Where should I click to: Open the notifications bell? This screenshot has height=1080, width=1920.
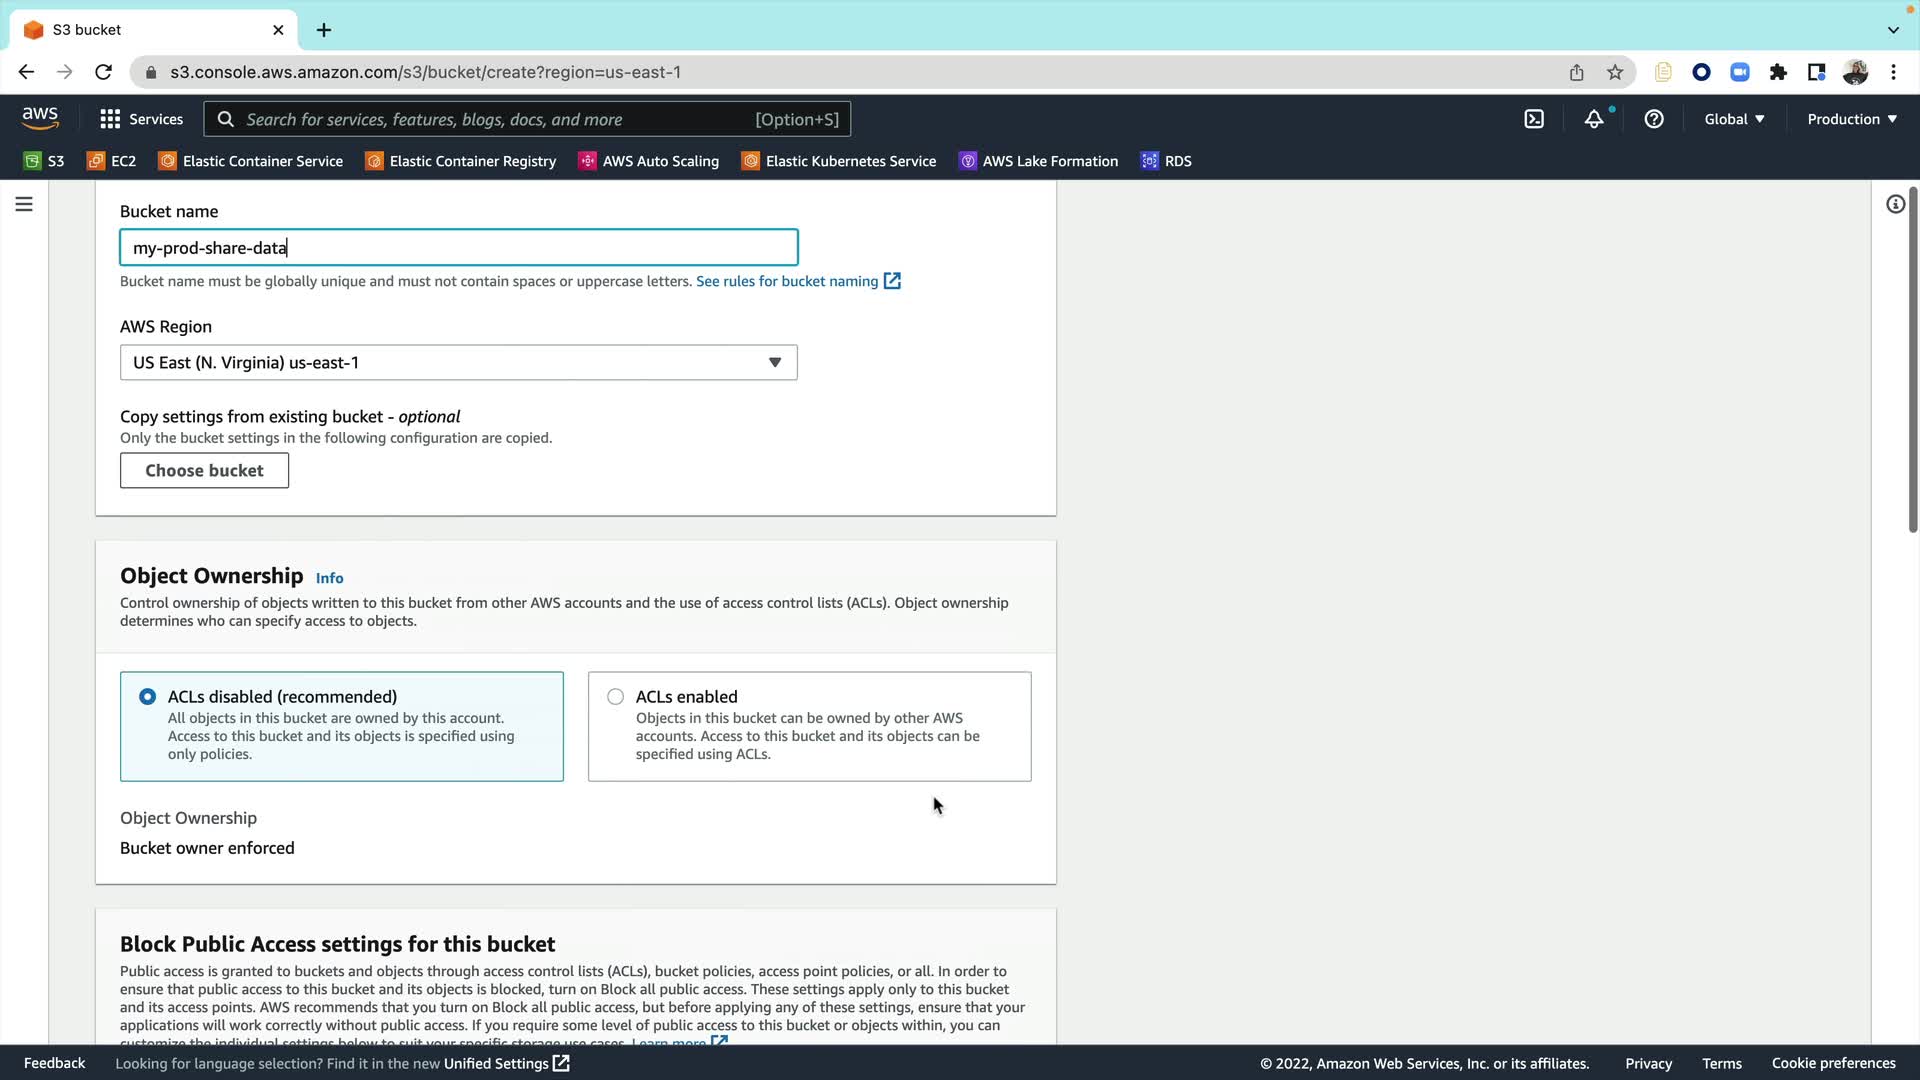[1594, 119]
